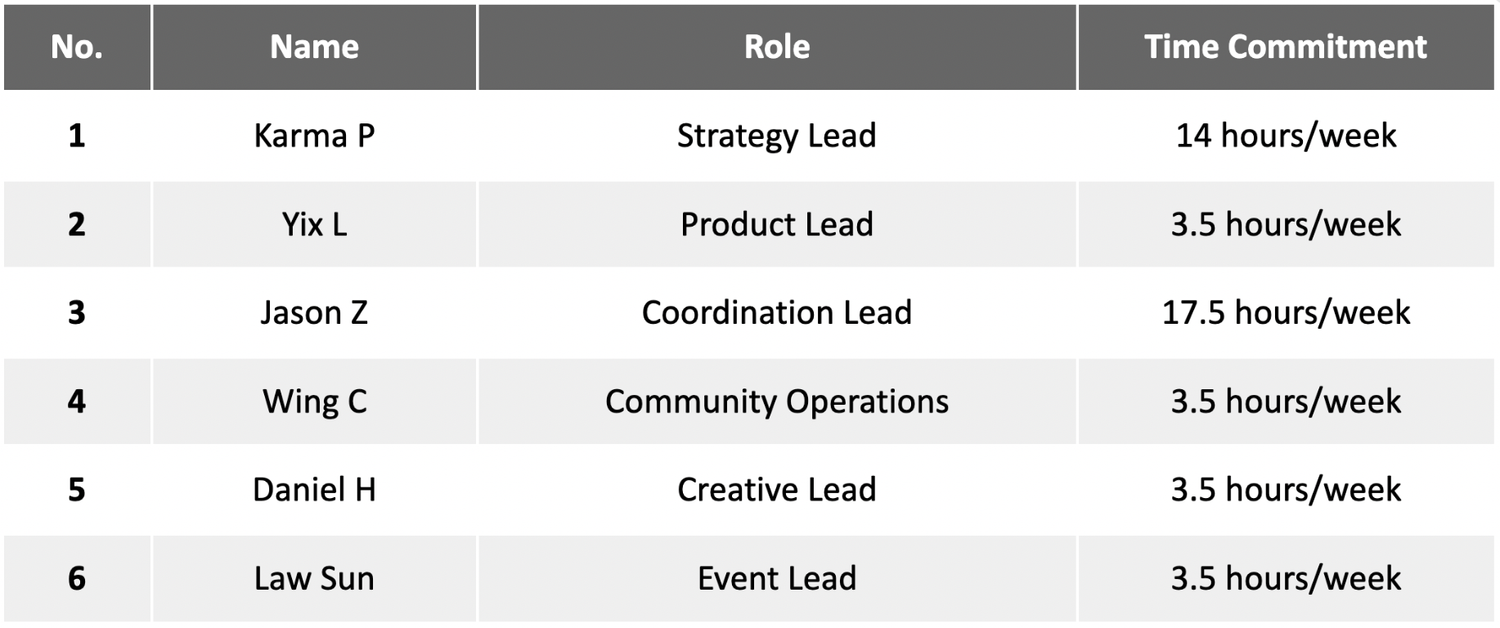Image resolution: width=1500 pixels, height=628 pixels.
Task: Click the name cell "Daniel H"
Action: click(x=314, y=489)
